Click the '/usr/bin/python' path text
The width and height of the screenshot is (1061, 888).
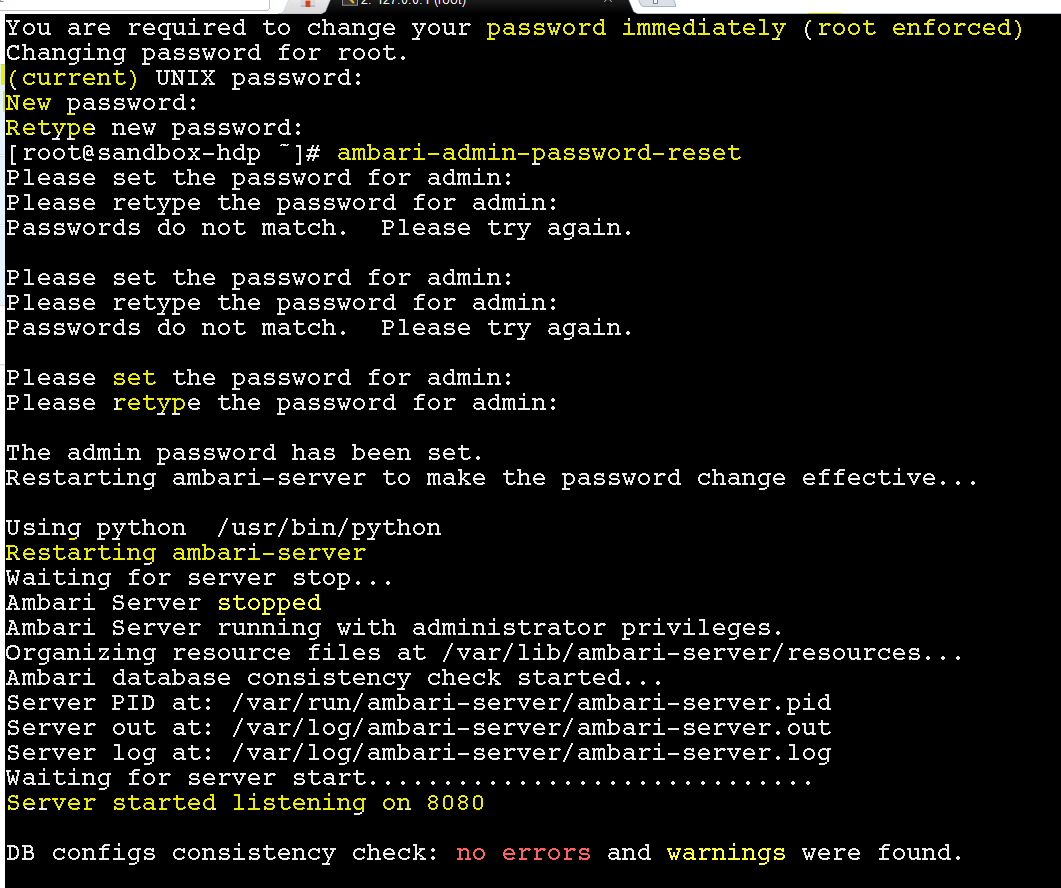(329, 528)
